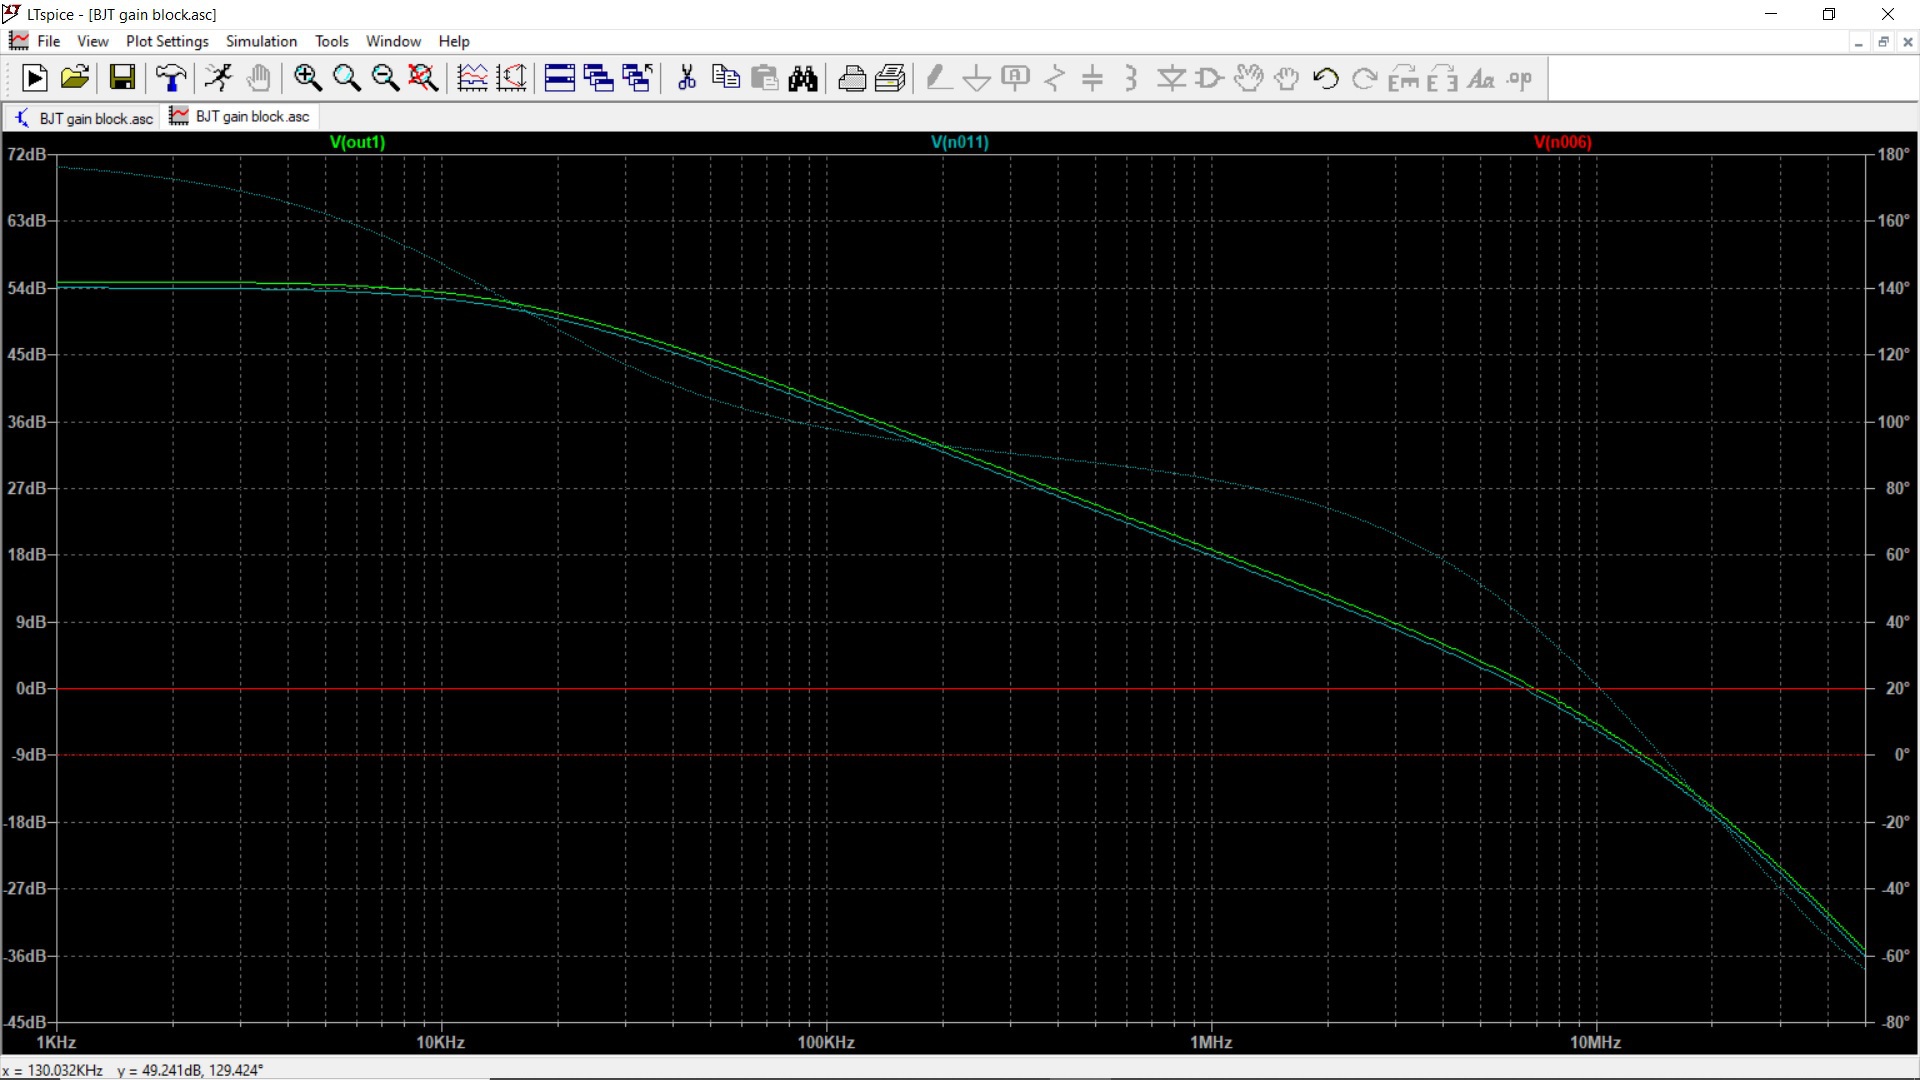Click the cyan V(n011) trace label
Image resolution: width=1920 pixels, height=1080 pixels.
[960, 142]
